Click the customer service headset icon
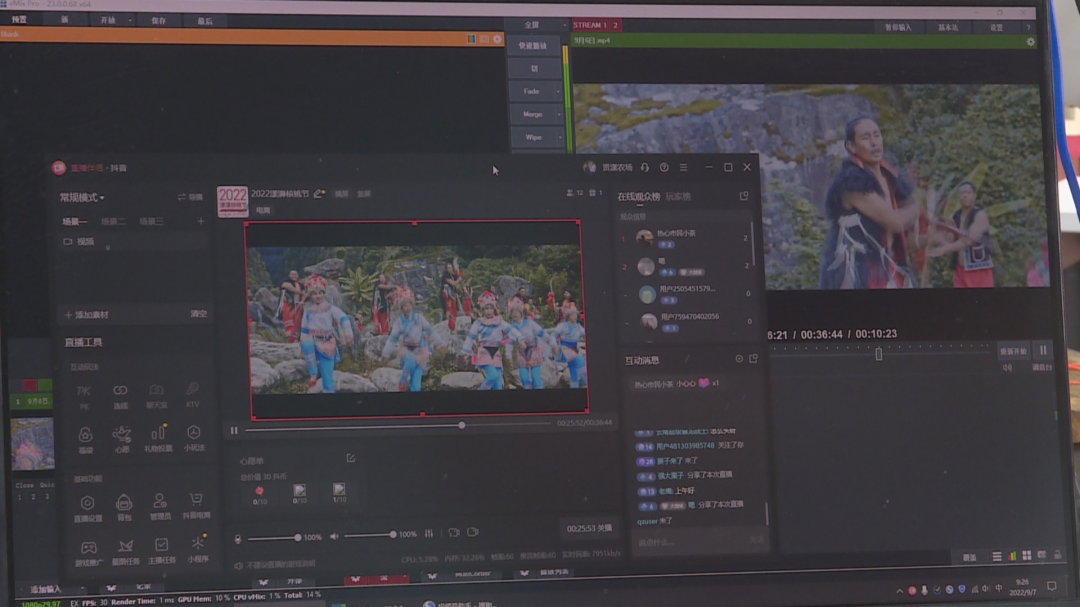 (645, 167)
